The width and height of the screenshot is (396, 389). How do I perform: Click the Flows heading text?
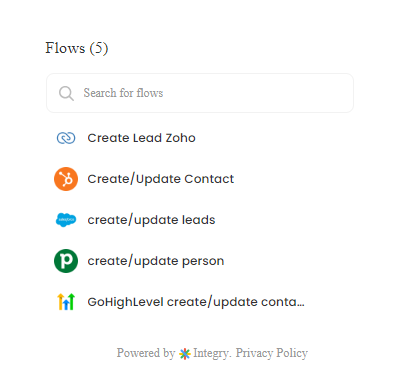(65, 48)
